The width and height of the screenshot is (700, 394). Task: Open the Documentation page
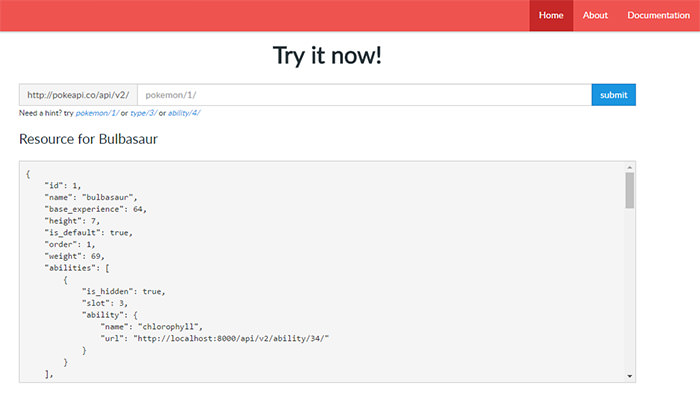tap(658, 16)
